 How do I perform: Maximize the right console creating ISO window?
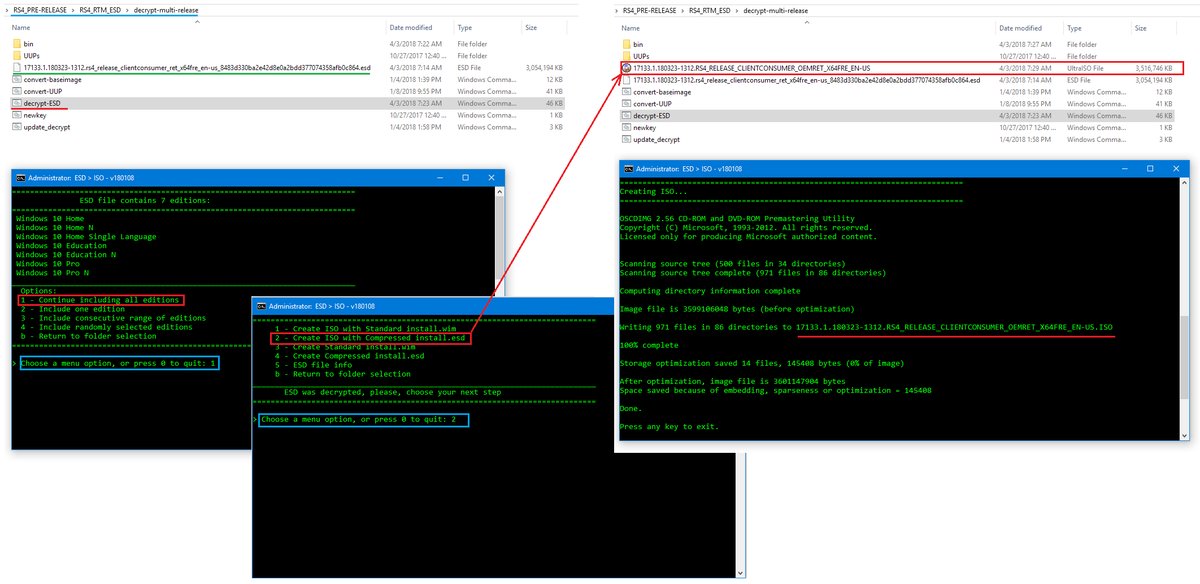click(1149, 168)
